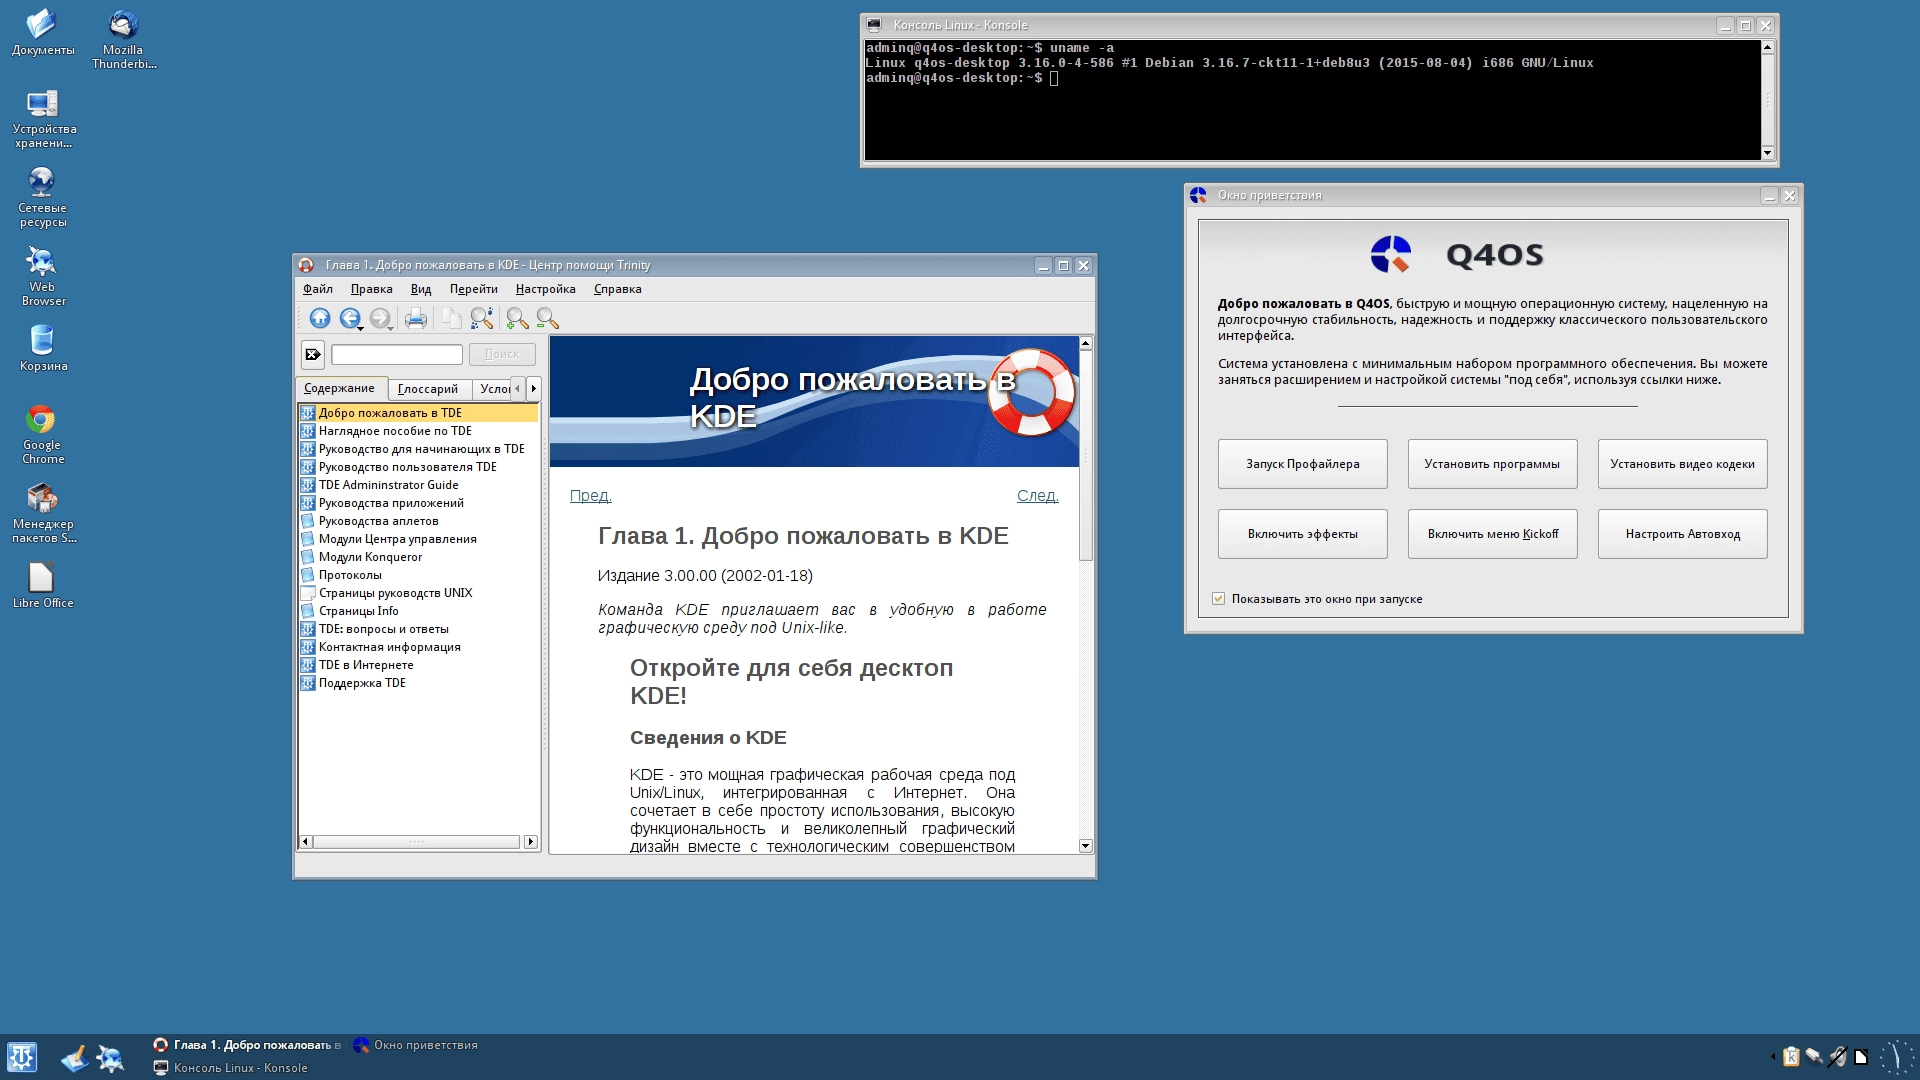Clear the search field with the X icon
1920x1080 pixels.
click(x=313, y=354)
